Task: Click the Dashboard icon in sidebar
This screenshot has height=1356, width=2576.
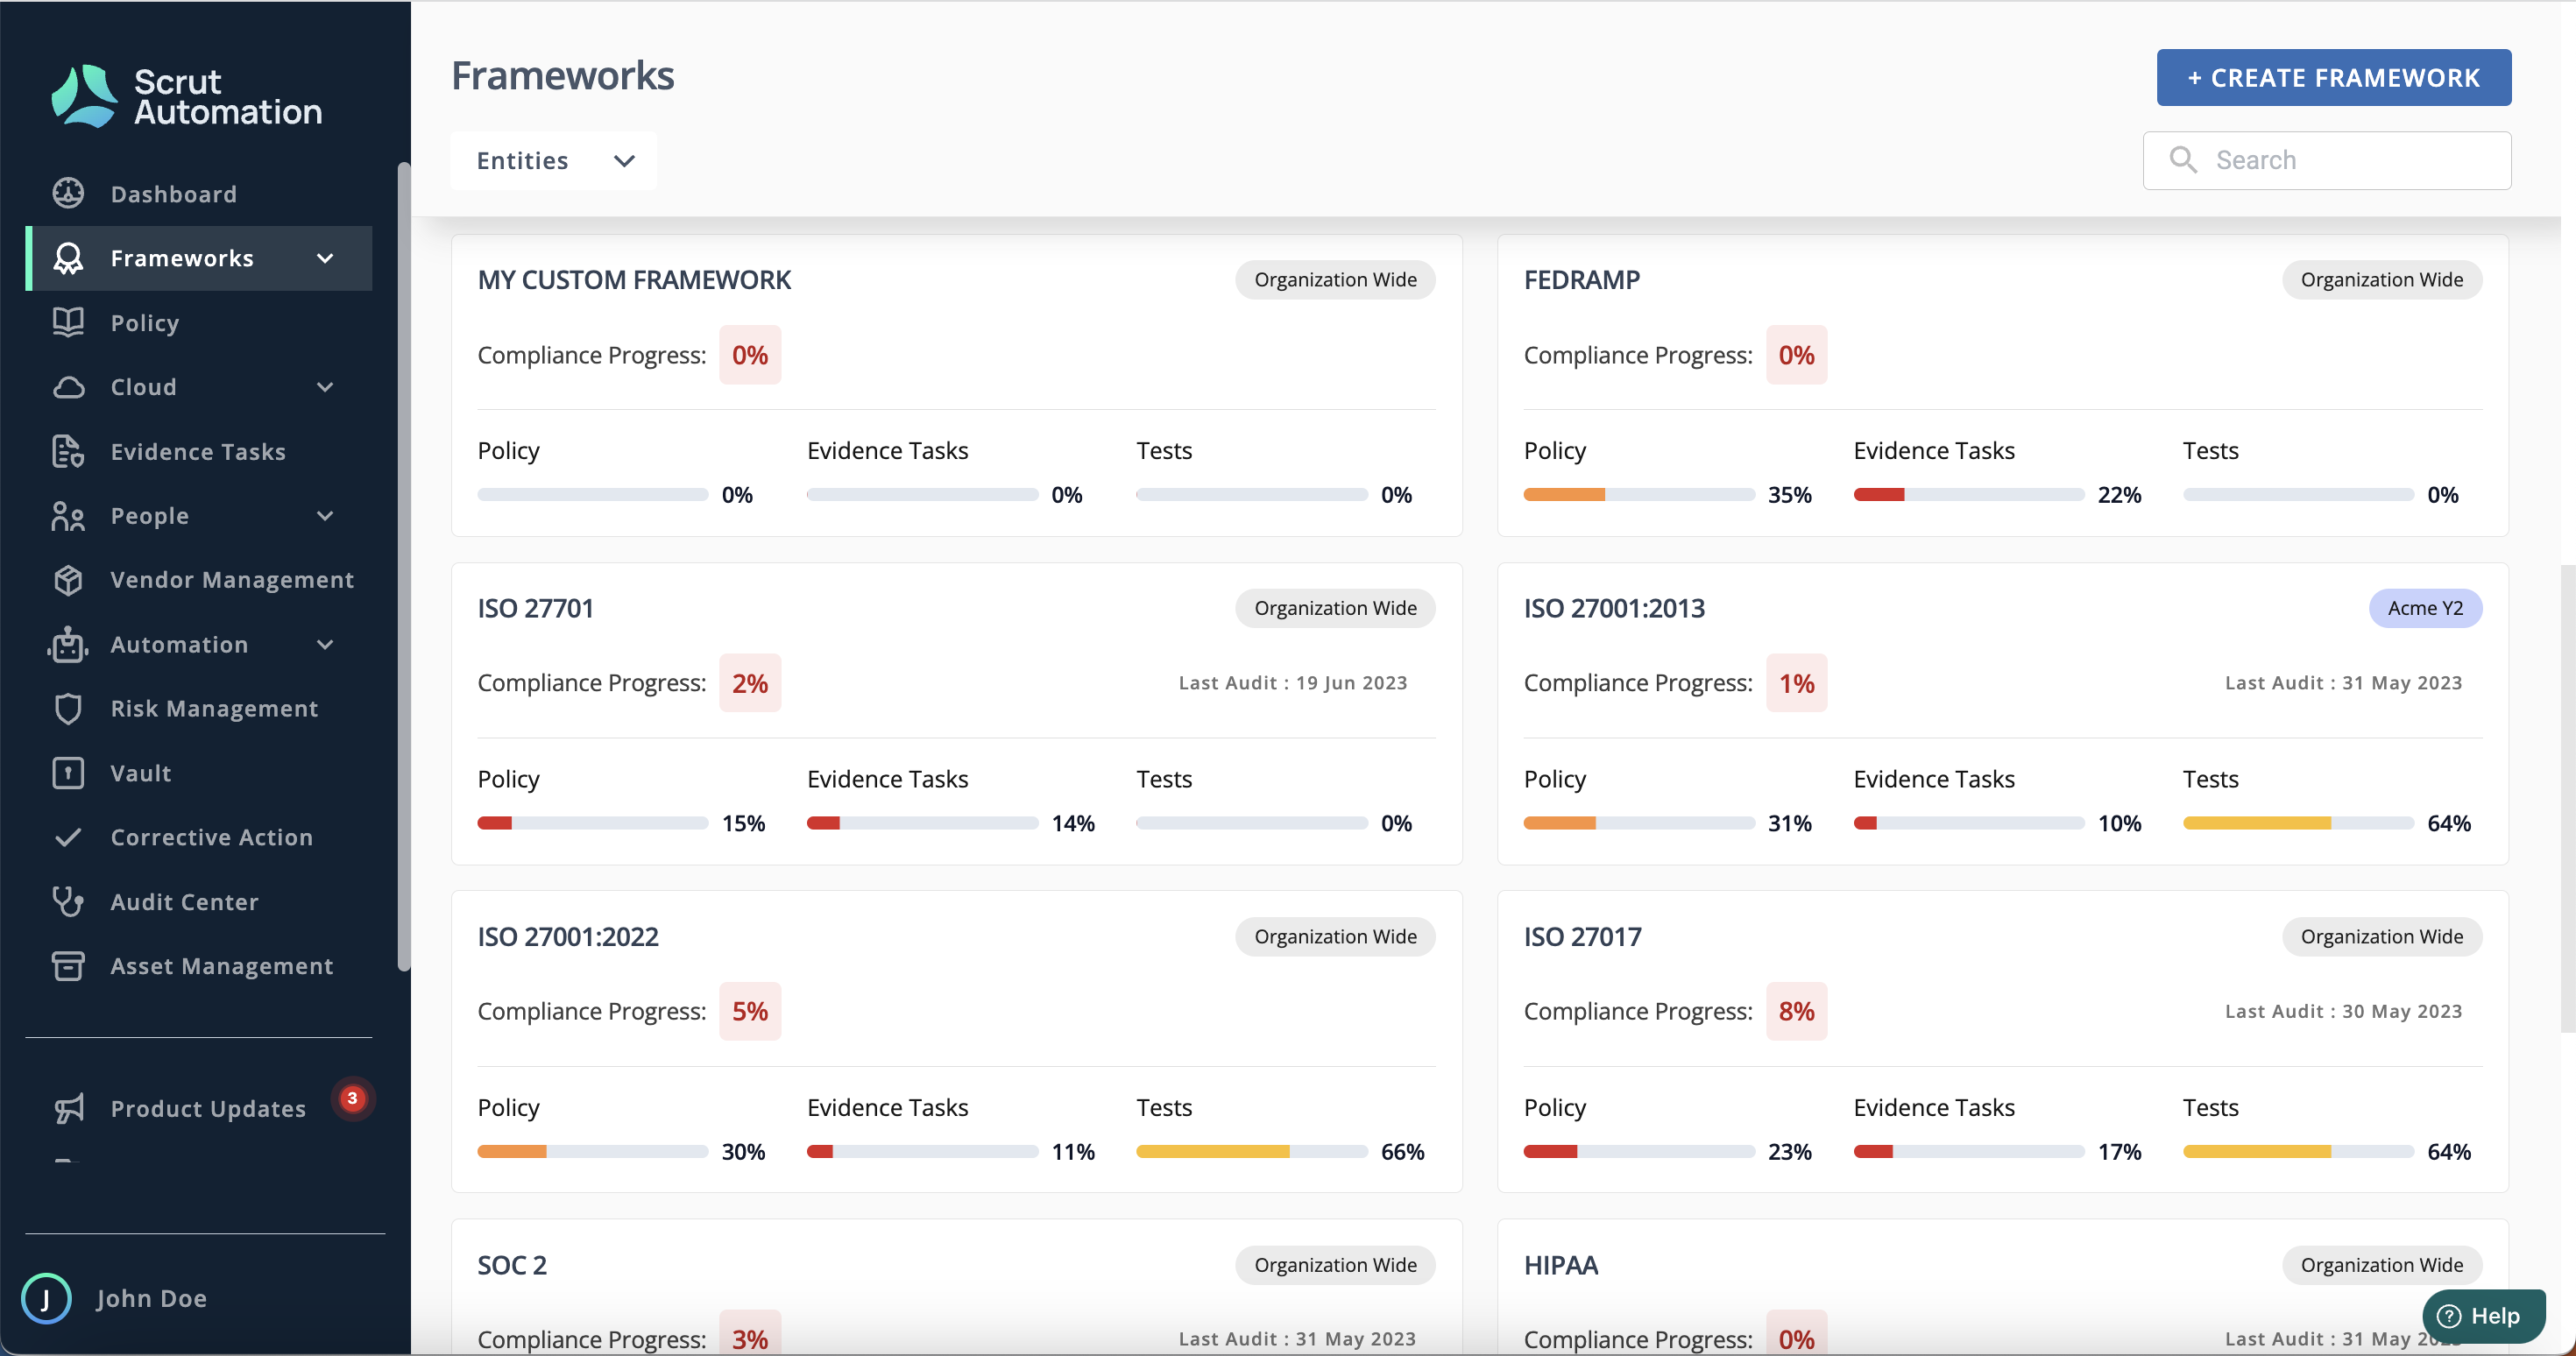Action: pyautogui.click(x=68, y=193)
